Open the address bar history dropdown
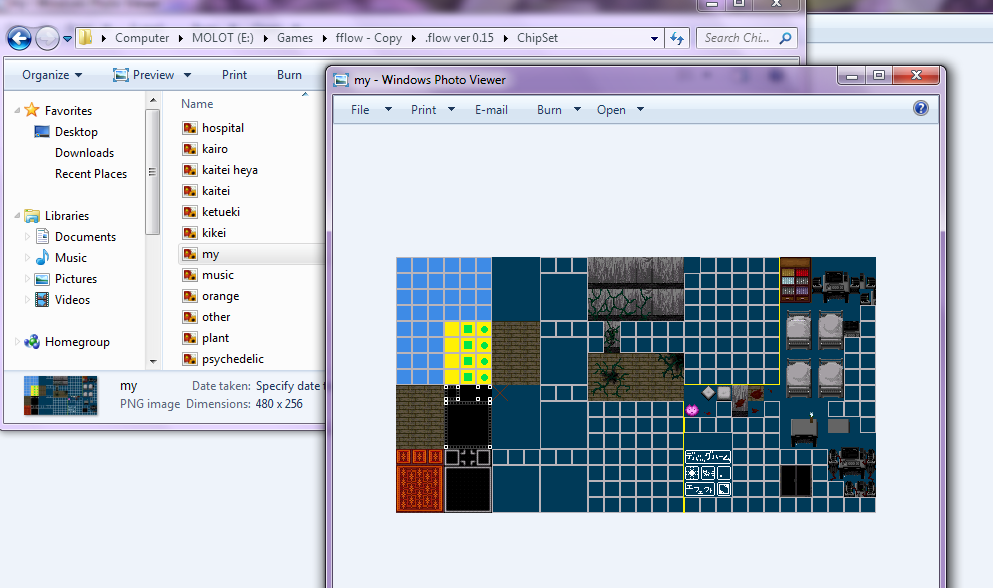This screenshot has width=993, height=588. click(x=654, y=39)
